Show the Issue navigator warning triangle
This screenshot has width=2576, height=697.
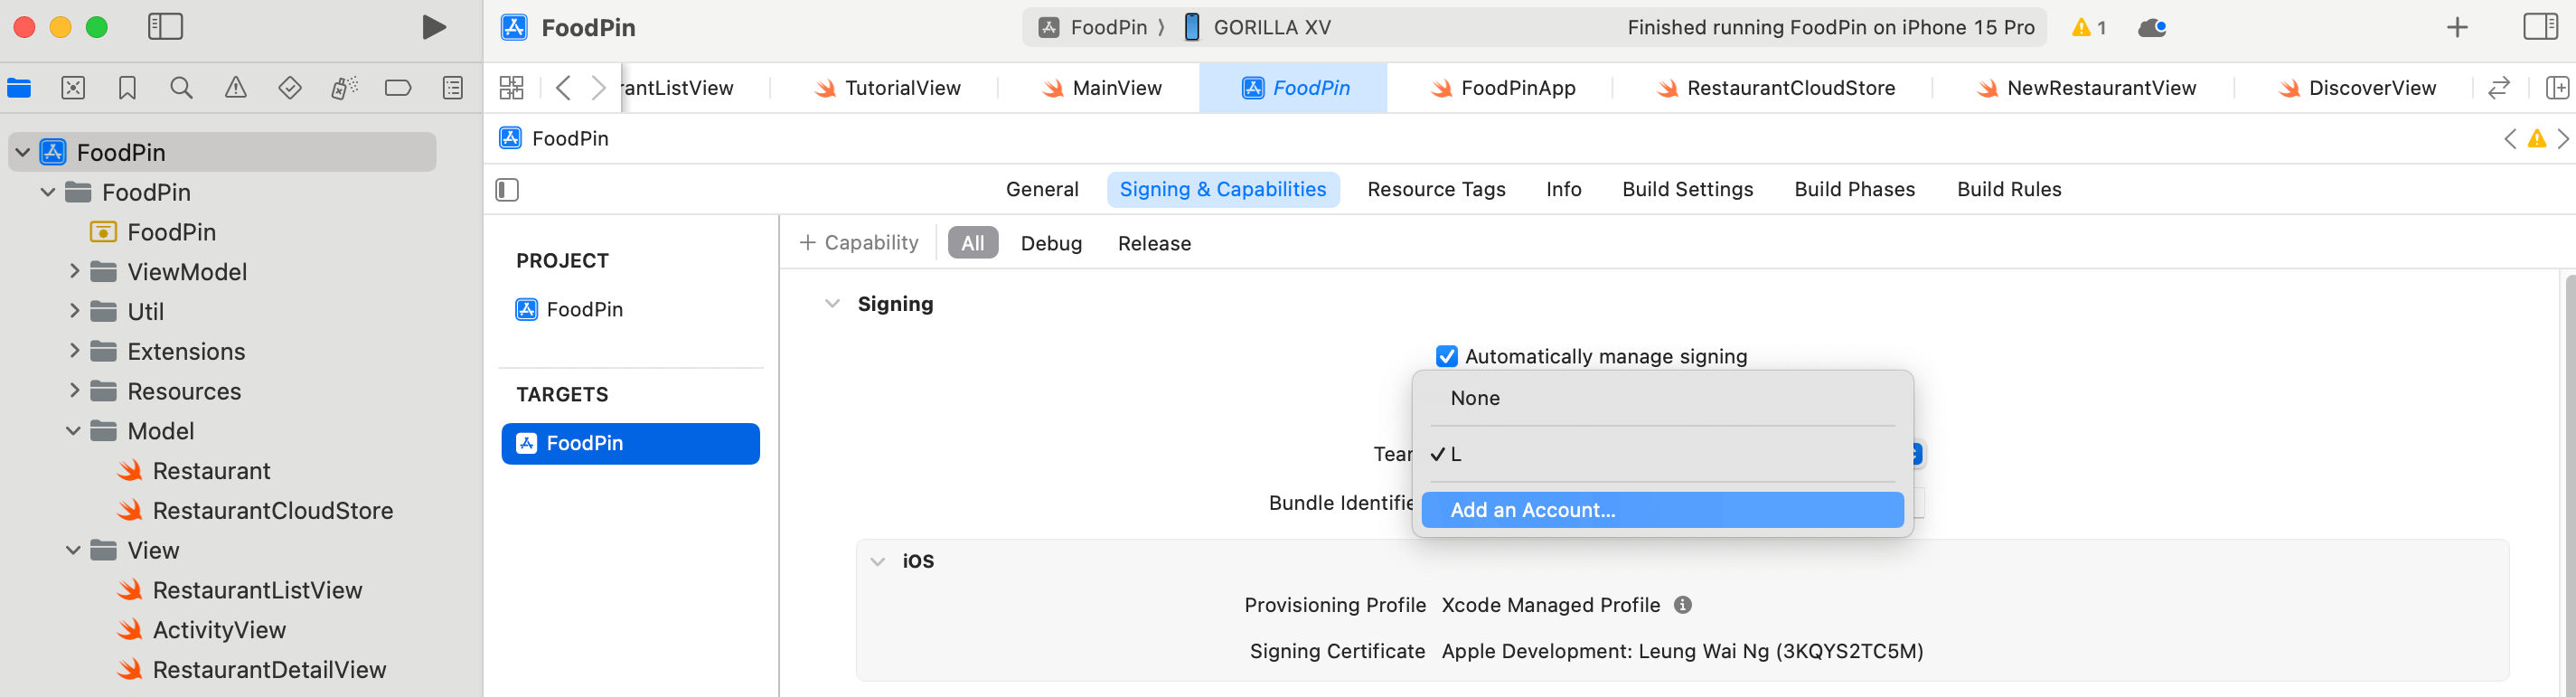[235, 87]
